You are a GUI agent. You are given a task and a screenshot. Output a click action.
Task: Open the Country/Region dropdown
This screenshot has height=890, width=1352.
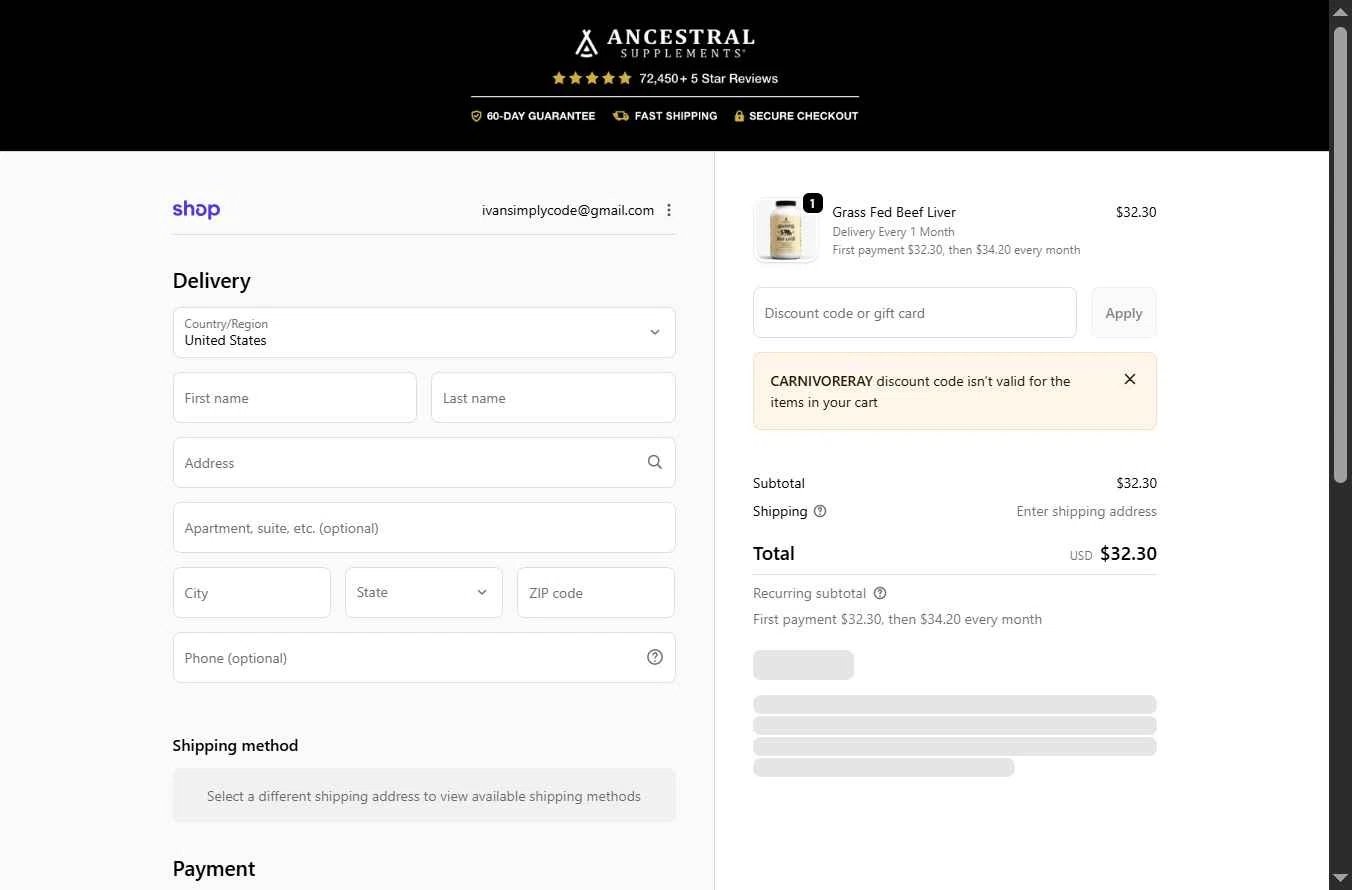click(x=424, y=332)
